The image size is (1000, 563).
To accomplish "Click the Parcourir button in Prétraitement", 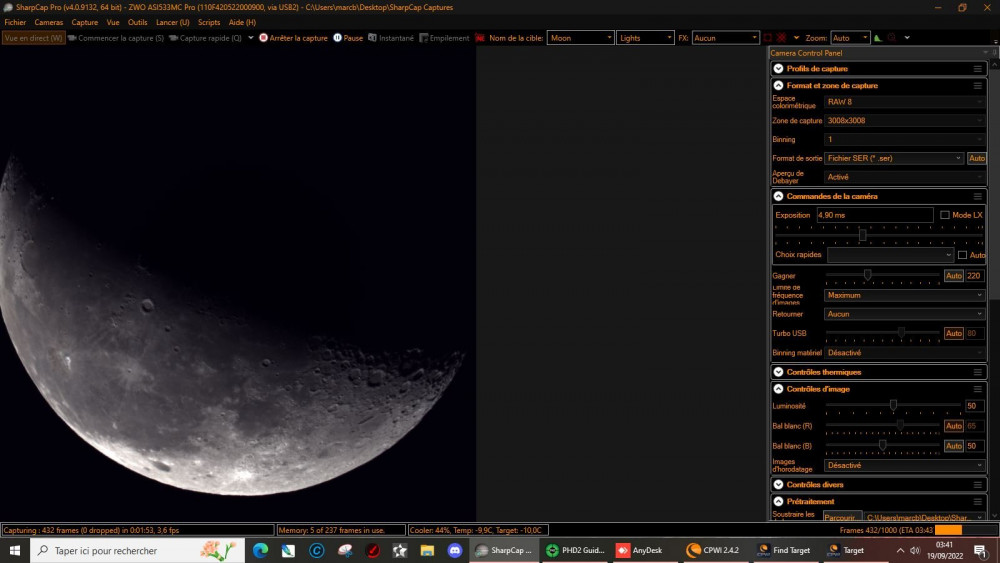I will click(x=842, y=517).
